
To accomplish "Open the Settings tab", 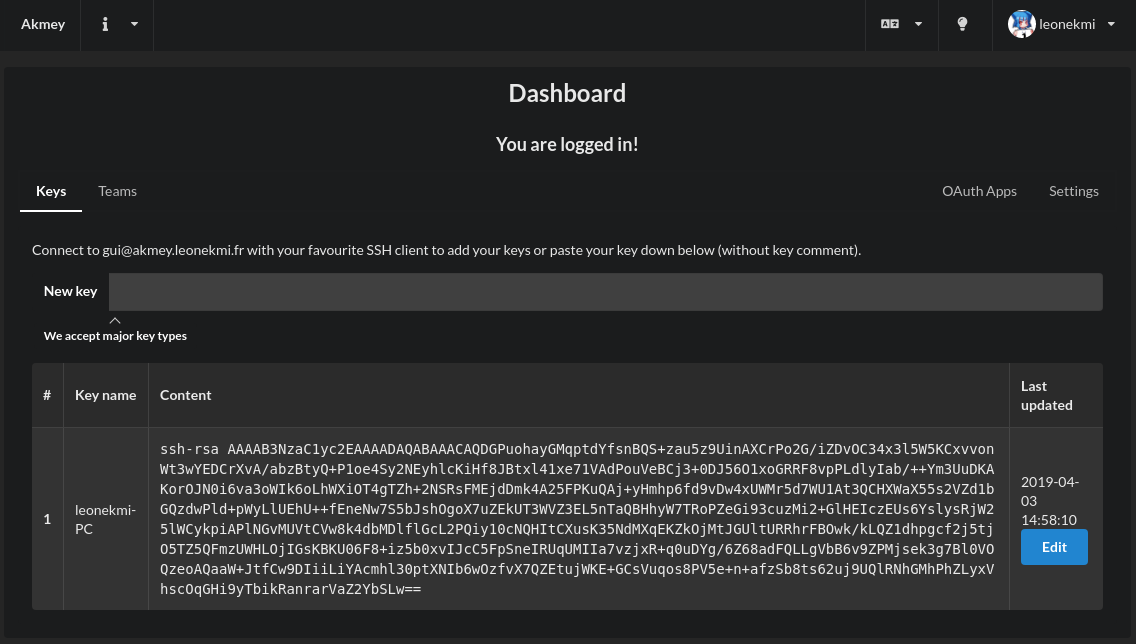I will (1074, 191).
